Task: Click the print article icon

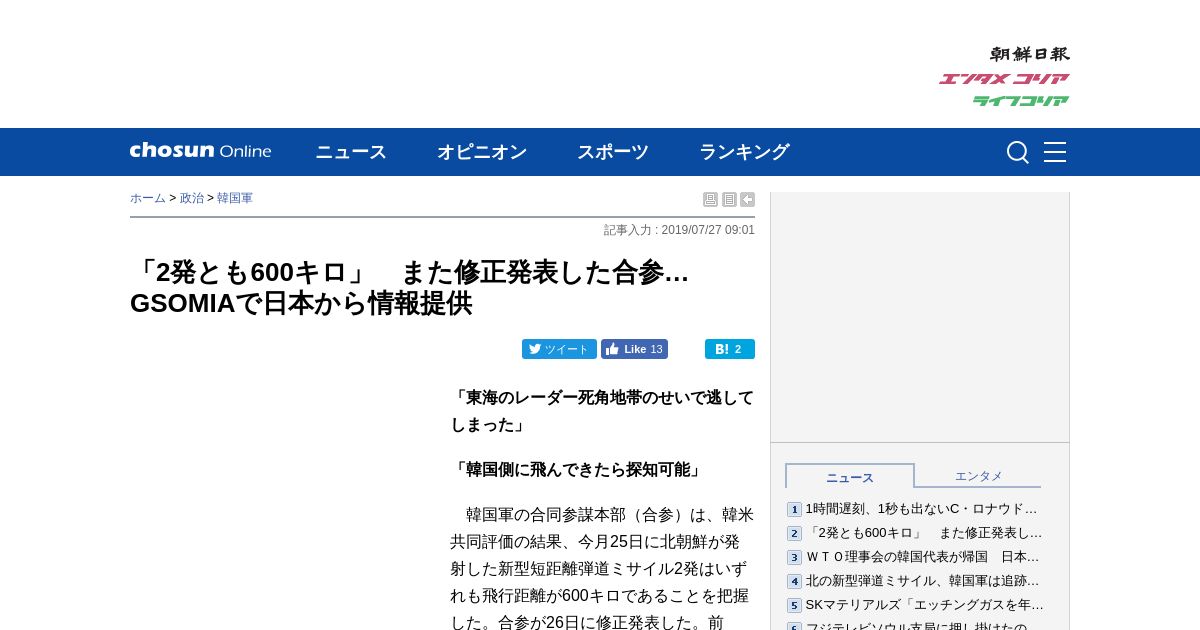Action: click(x=710, y=200)
